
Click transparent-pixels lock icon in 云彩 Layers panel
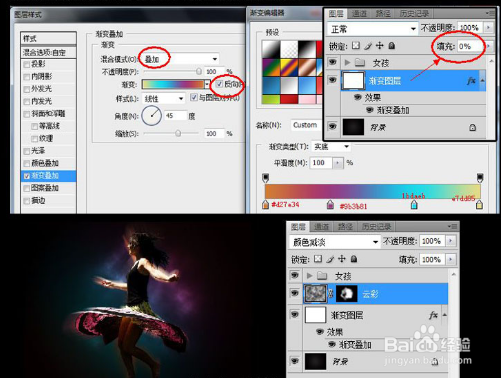click(x=318, y=259)
